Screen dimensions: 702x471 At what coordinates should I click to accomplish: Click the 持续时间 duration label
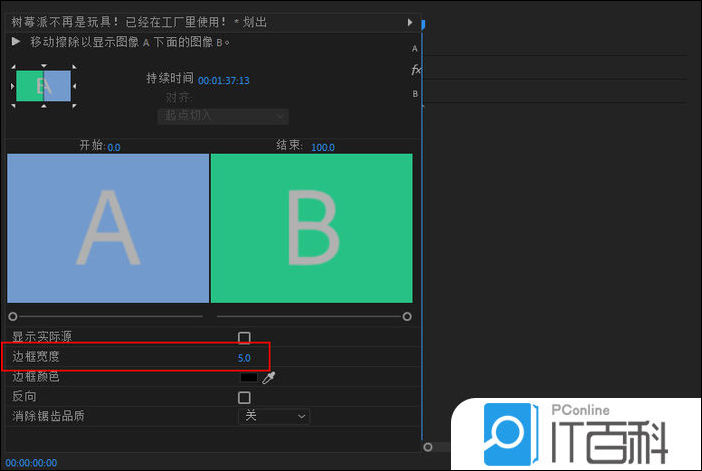[170, 78]
